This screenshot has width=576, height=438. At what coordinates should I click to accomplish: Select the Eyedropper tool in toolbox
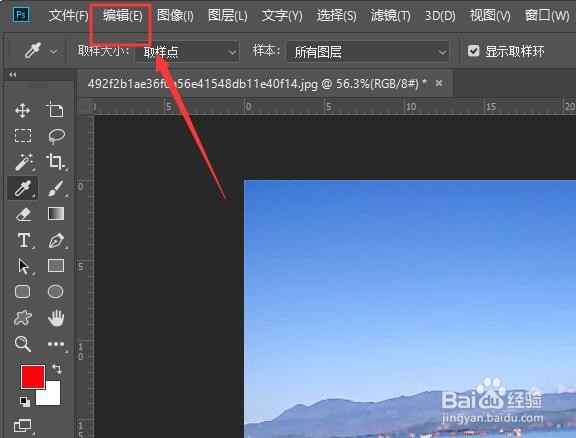[x=23, y=188]
